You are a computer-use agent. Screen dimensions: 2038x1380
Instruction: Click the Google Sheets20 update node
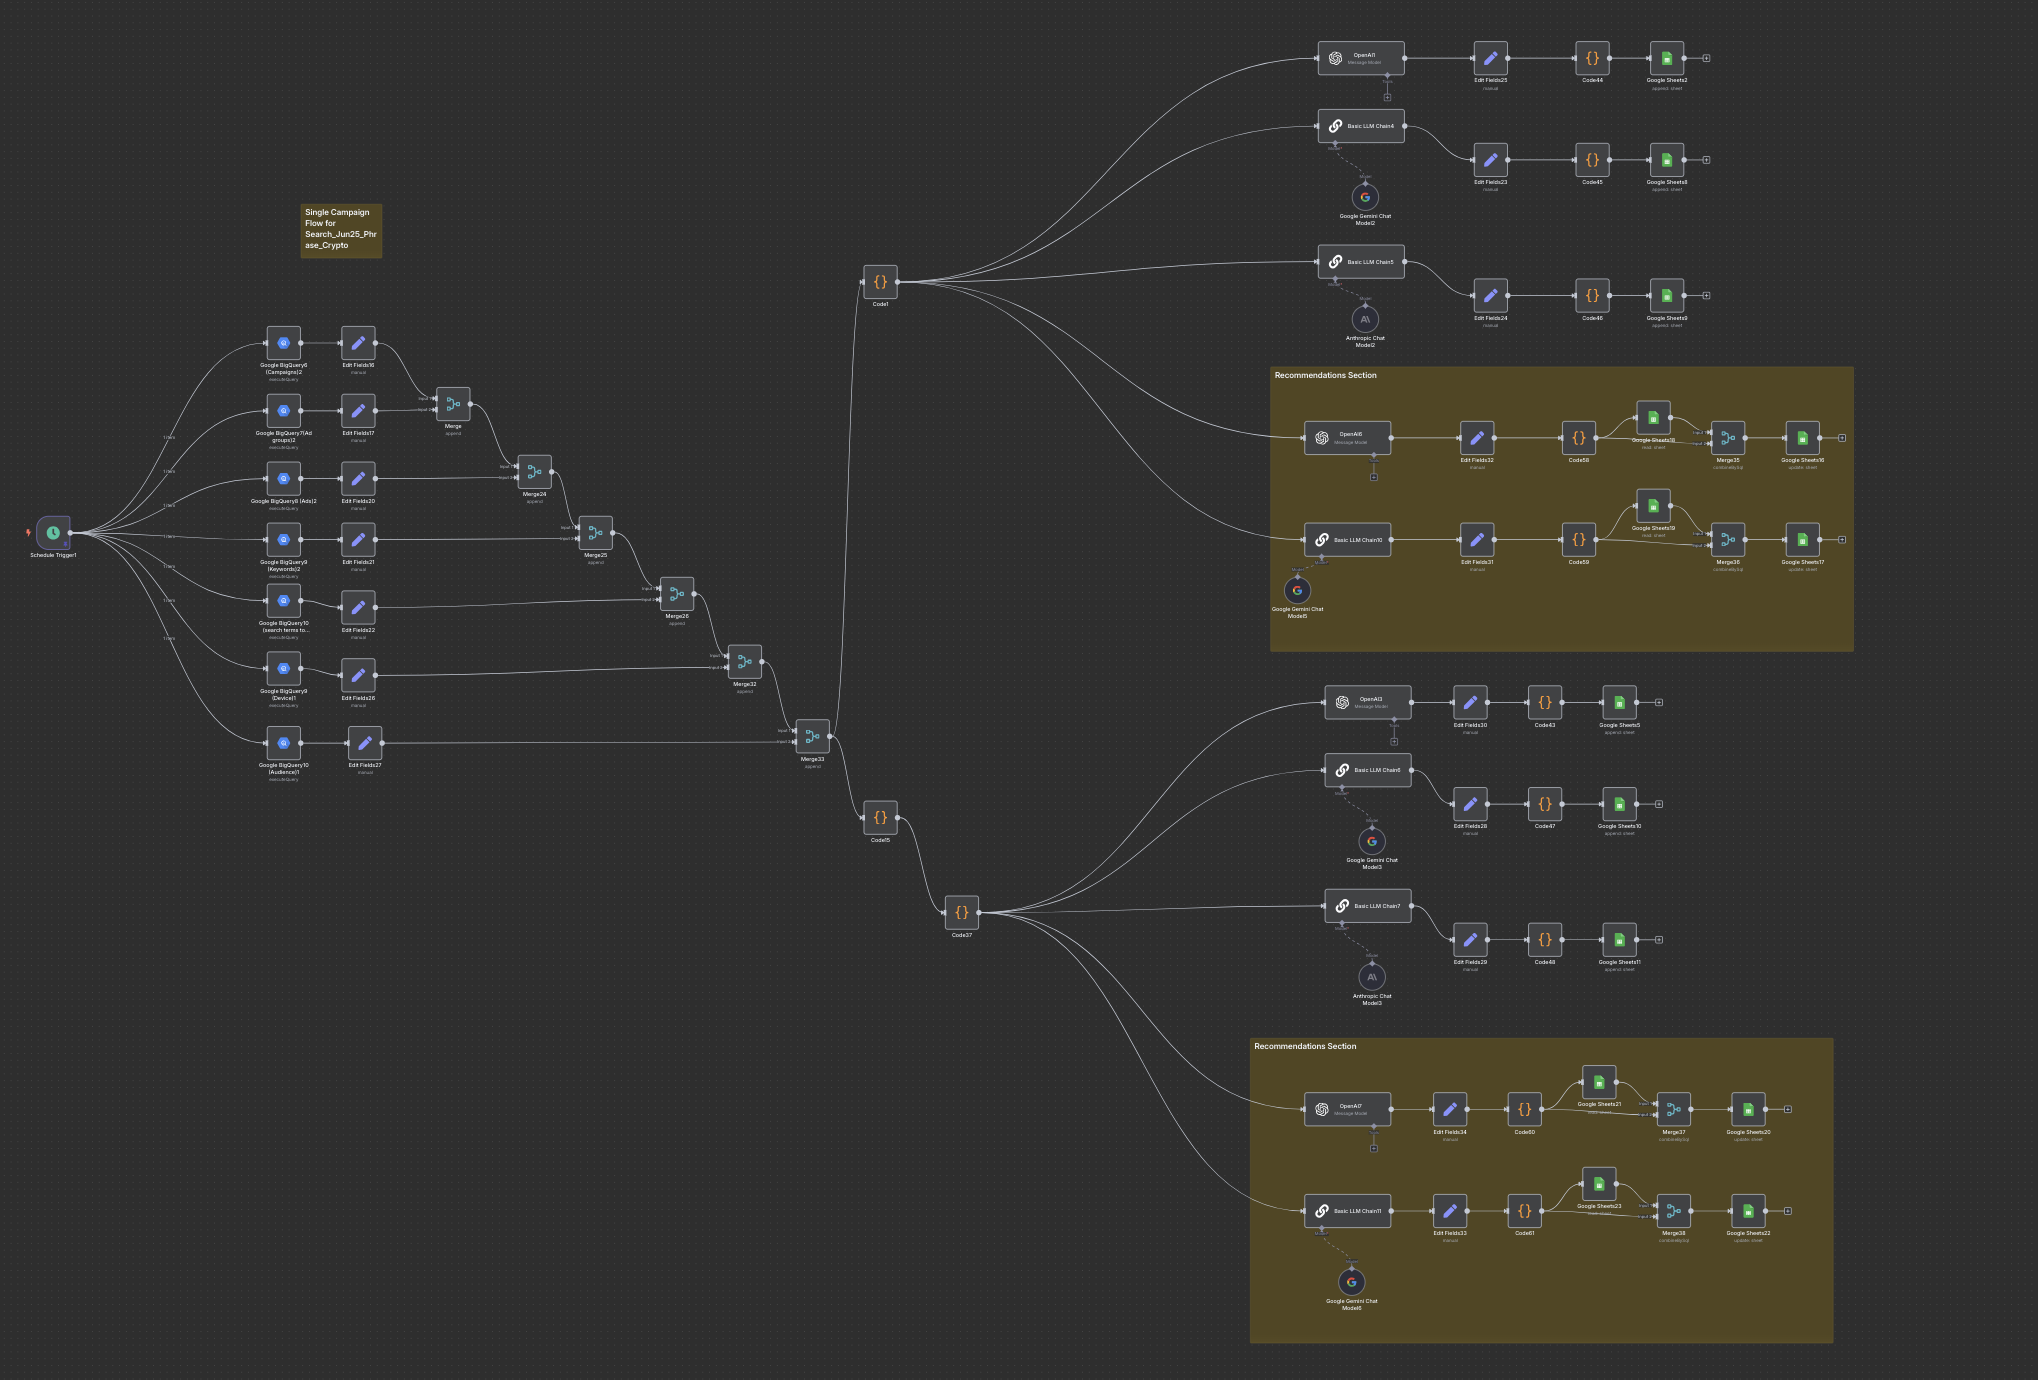pyautogui.click(x=1748, y=1109)
